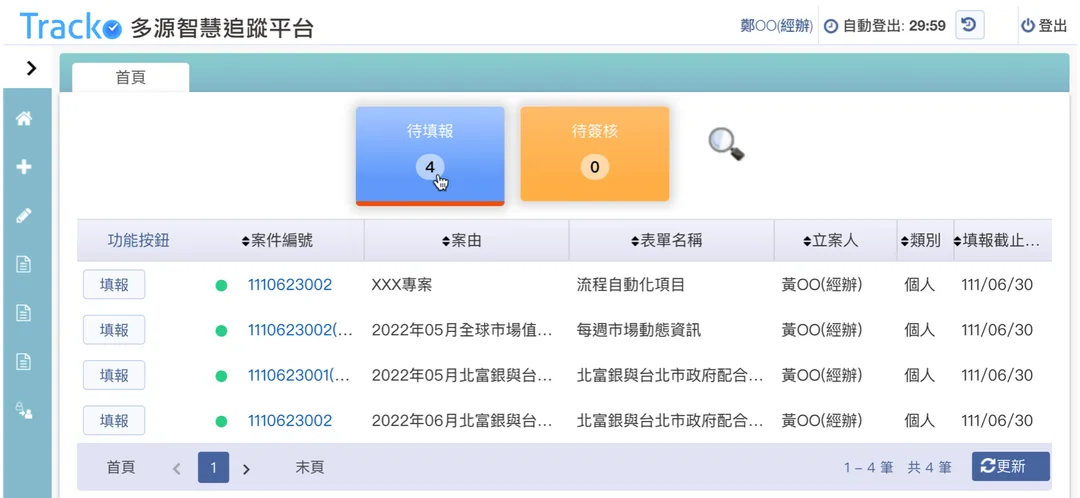
Task: Open case 1110623002 of XXX專案
Action: click(290, 284)
